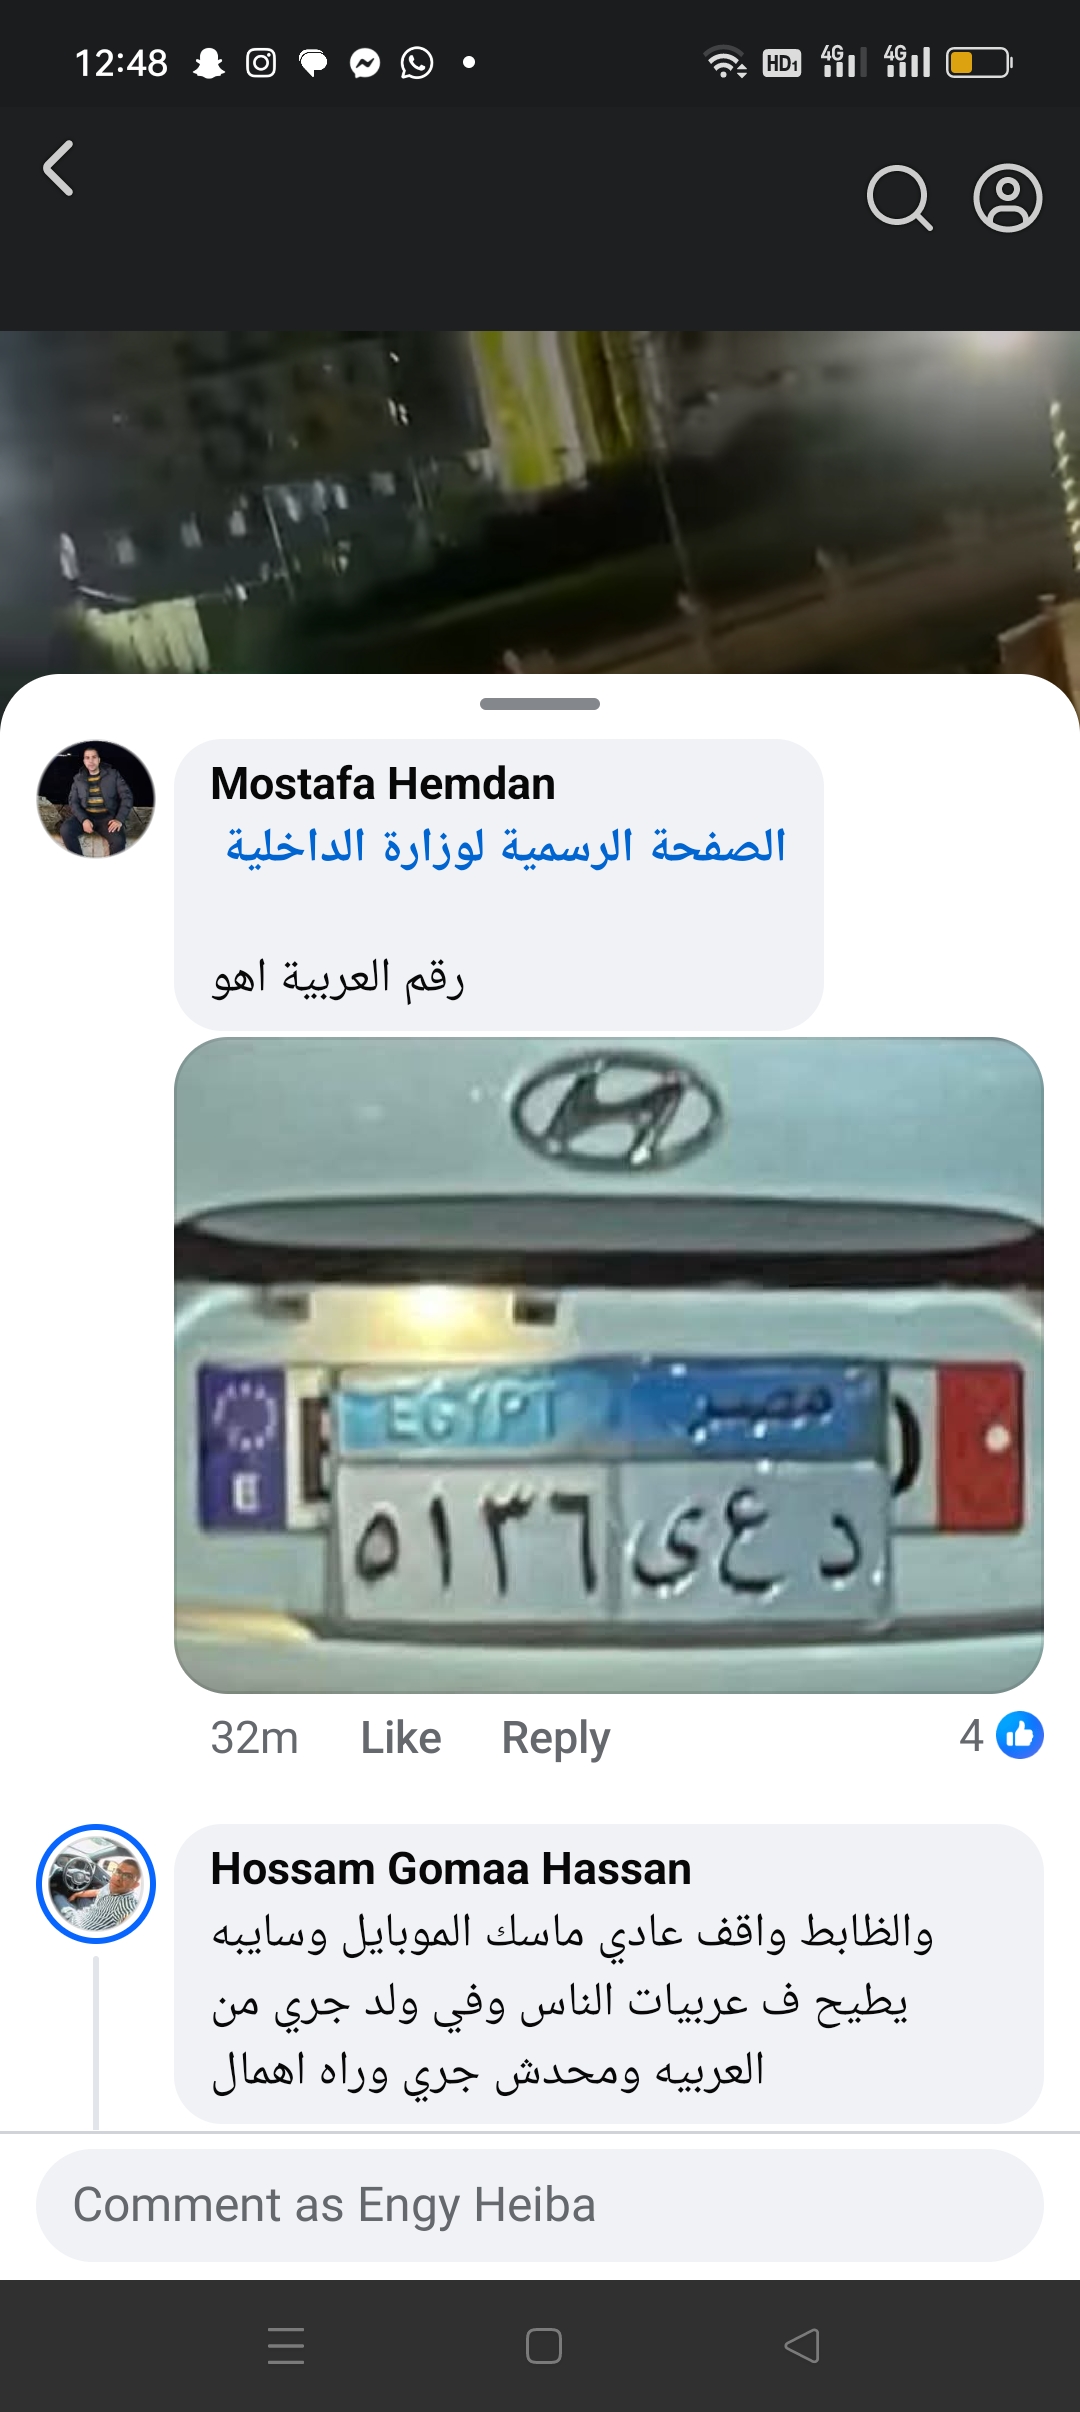1080x2412 pixels.
Task: Open the tagged page الصفحة الرسمية لوزارة الداخلية
Action: click(x=506, y=847)
